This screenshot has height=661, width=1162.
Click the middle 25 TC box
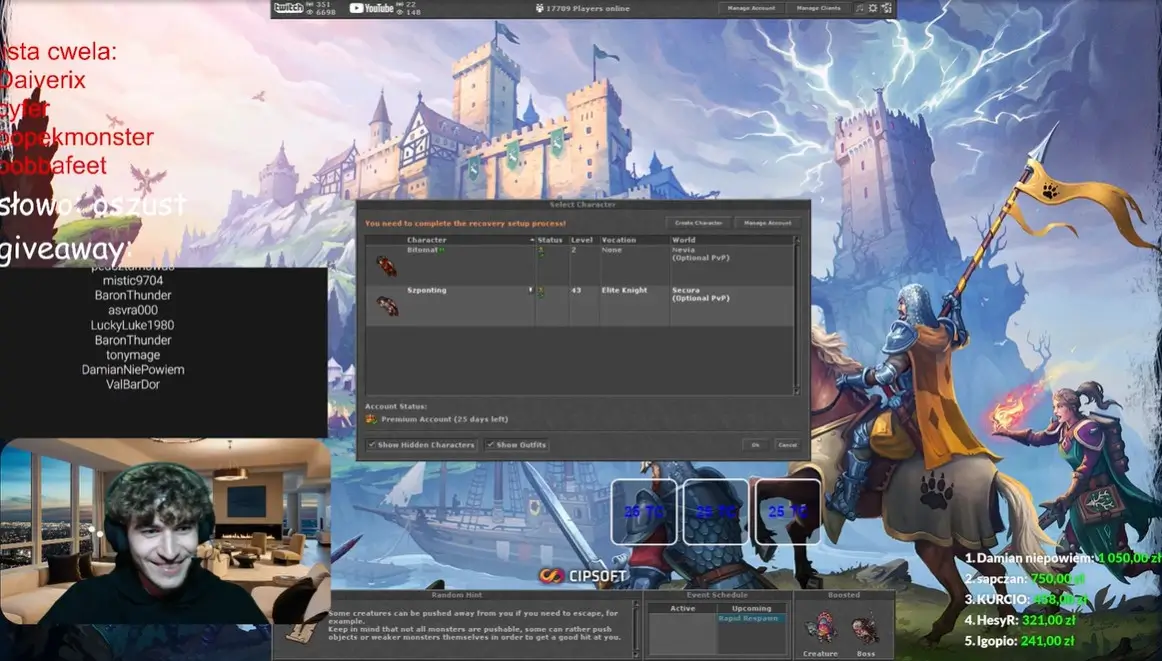pos(715,511)
